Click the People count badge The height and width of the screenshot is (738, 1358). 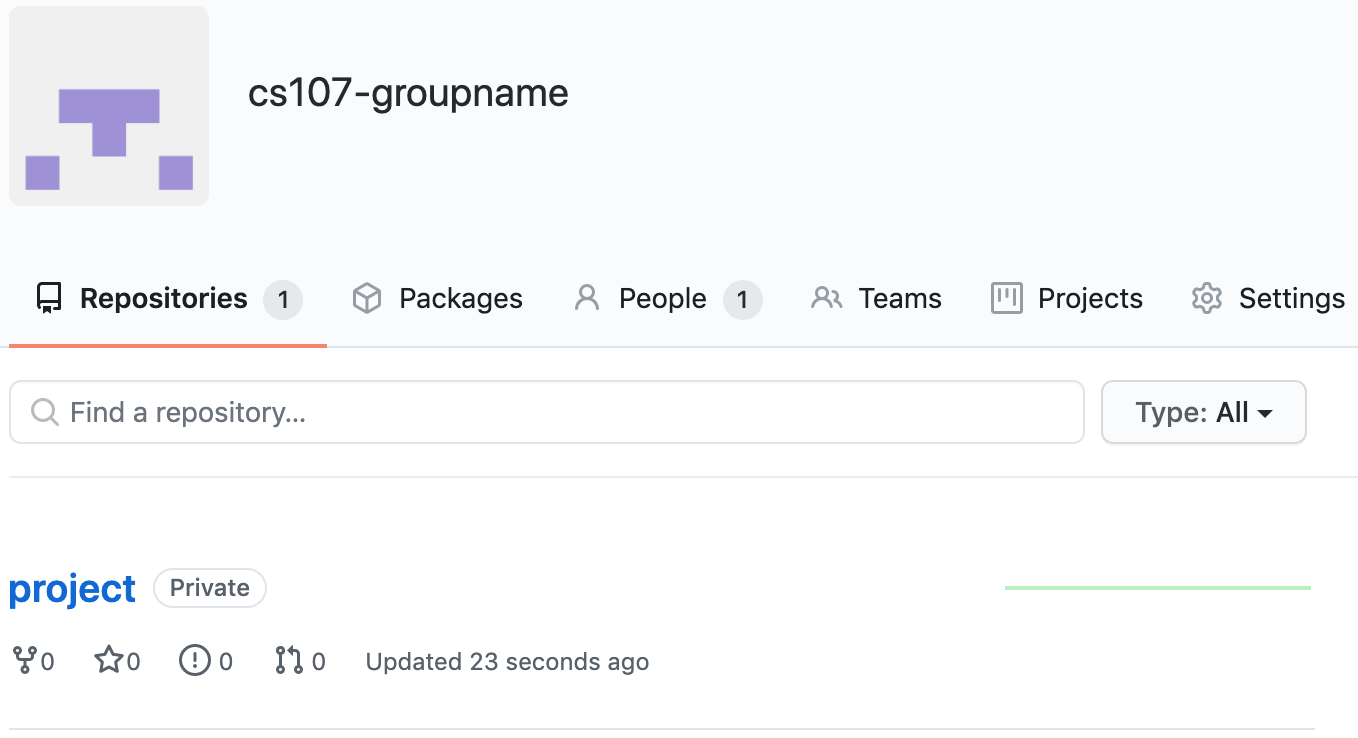point(742,300)
